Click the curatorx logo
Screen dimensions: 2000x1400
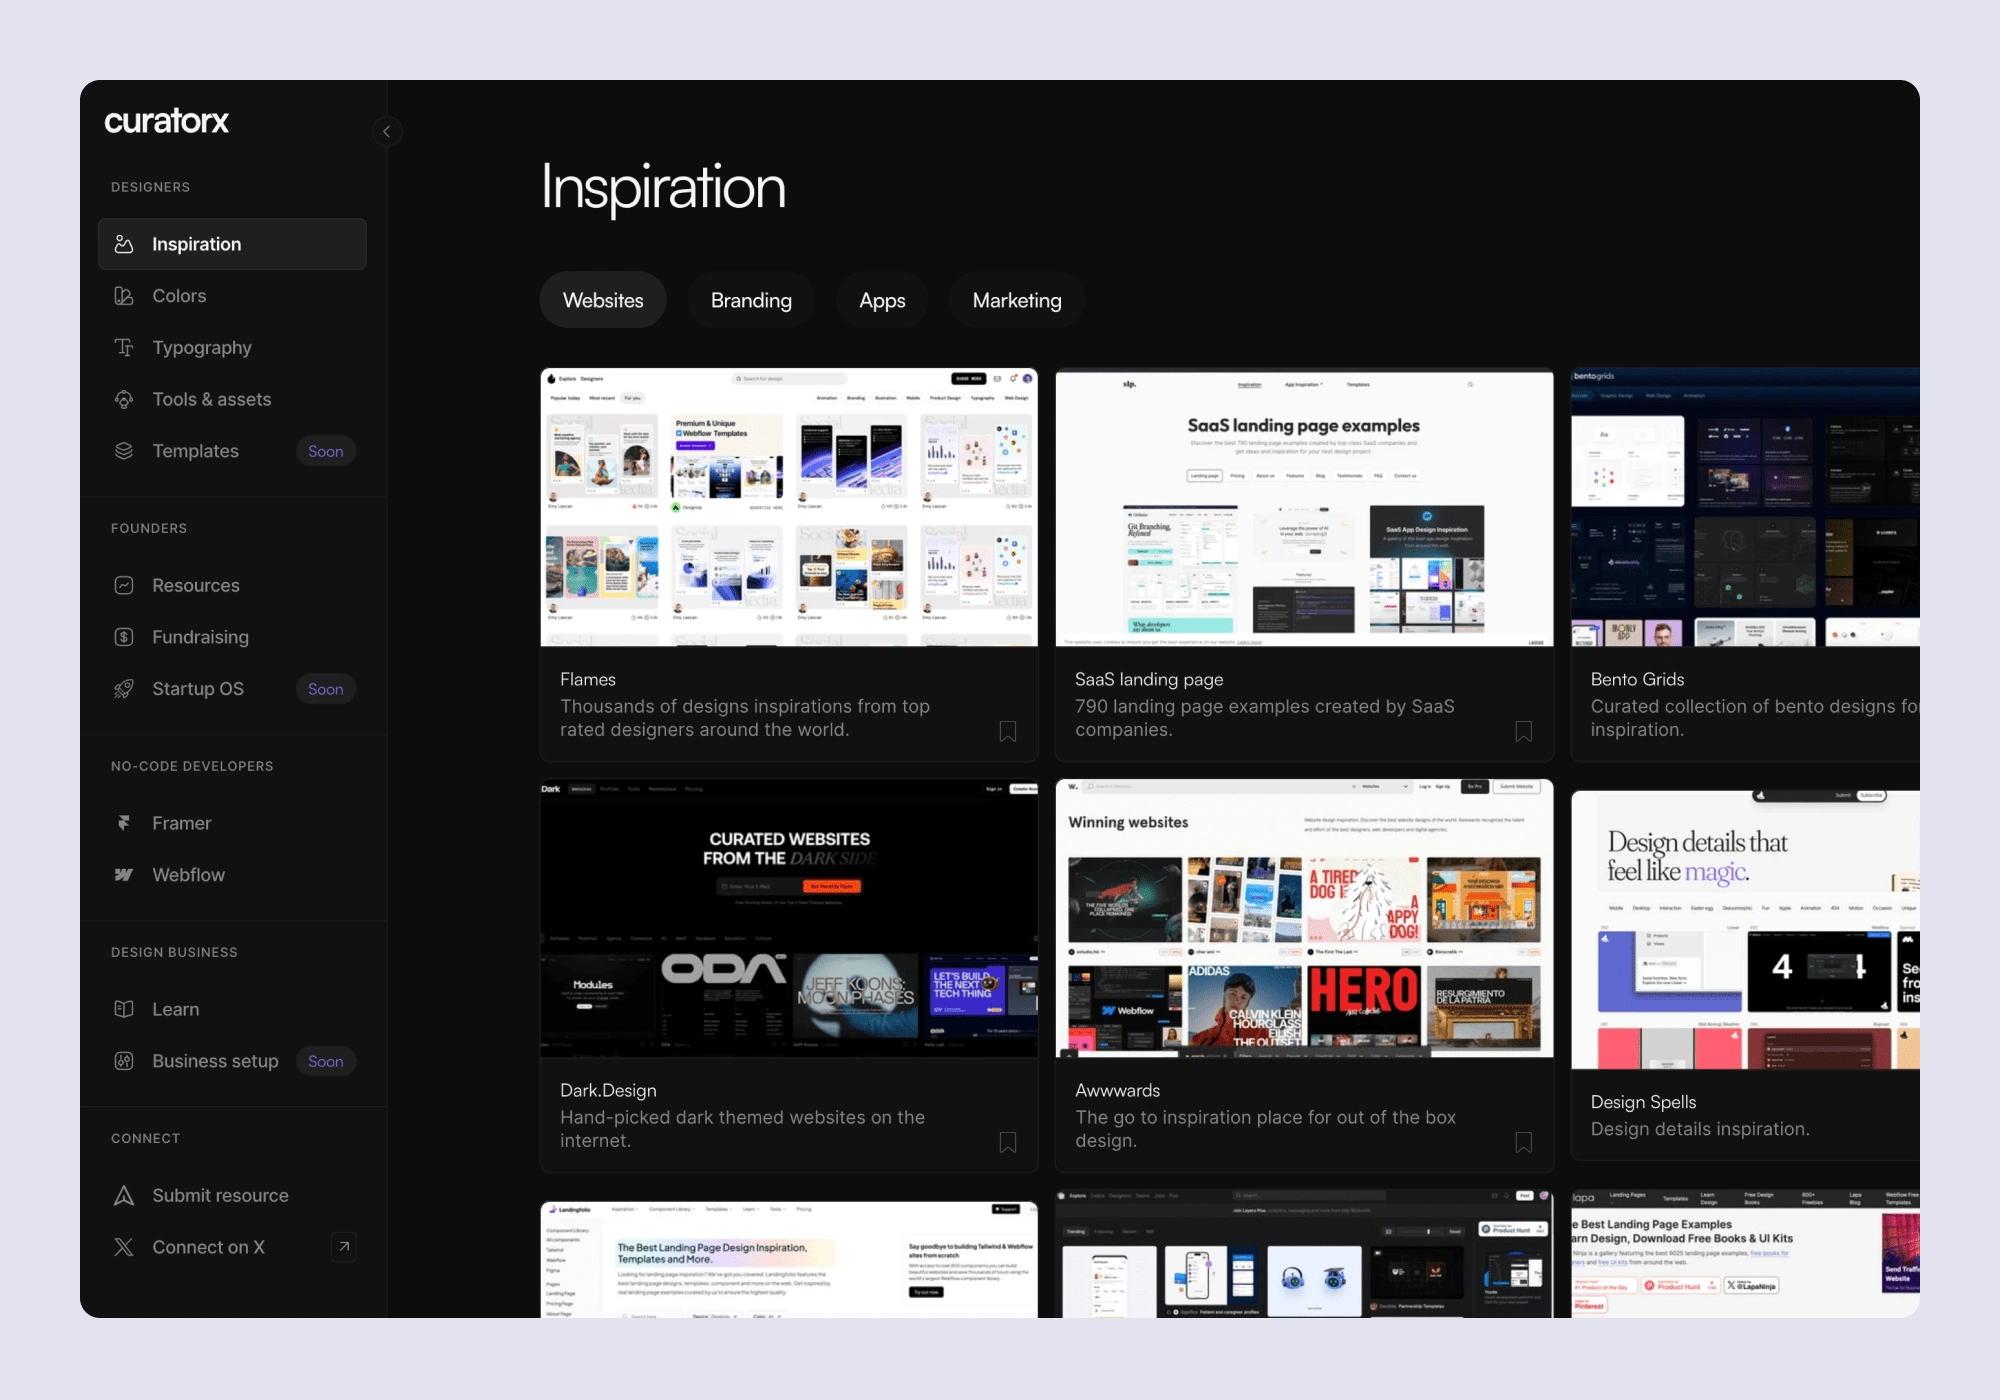pyautogui.click(x=166, y=121)
